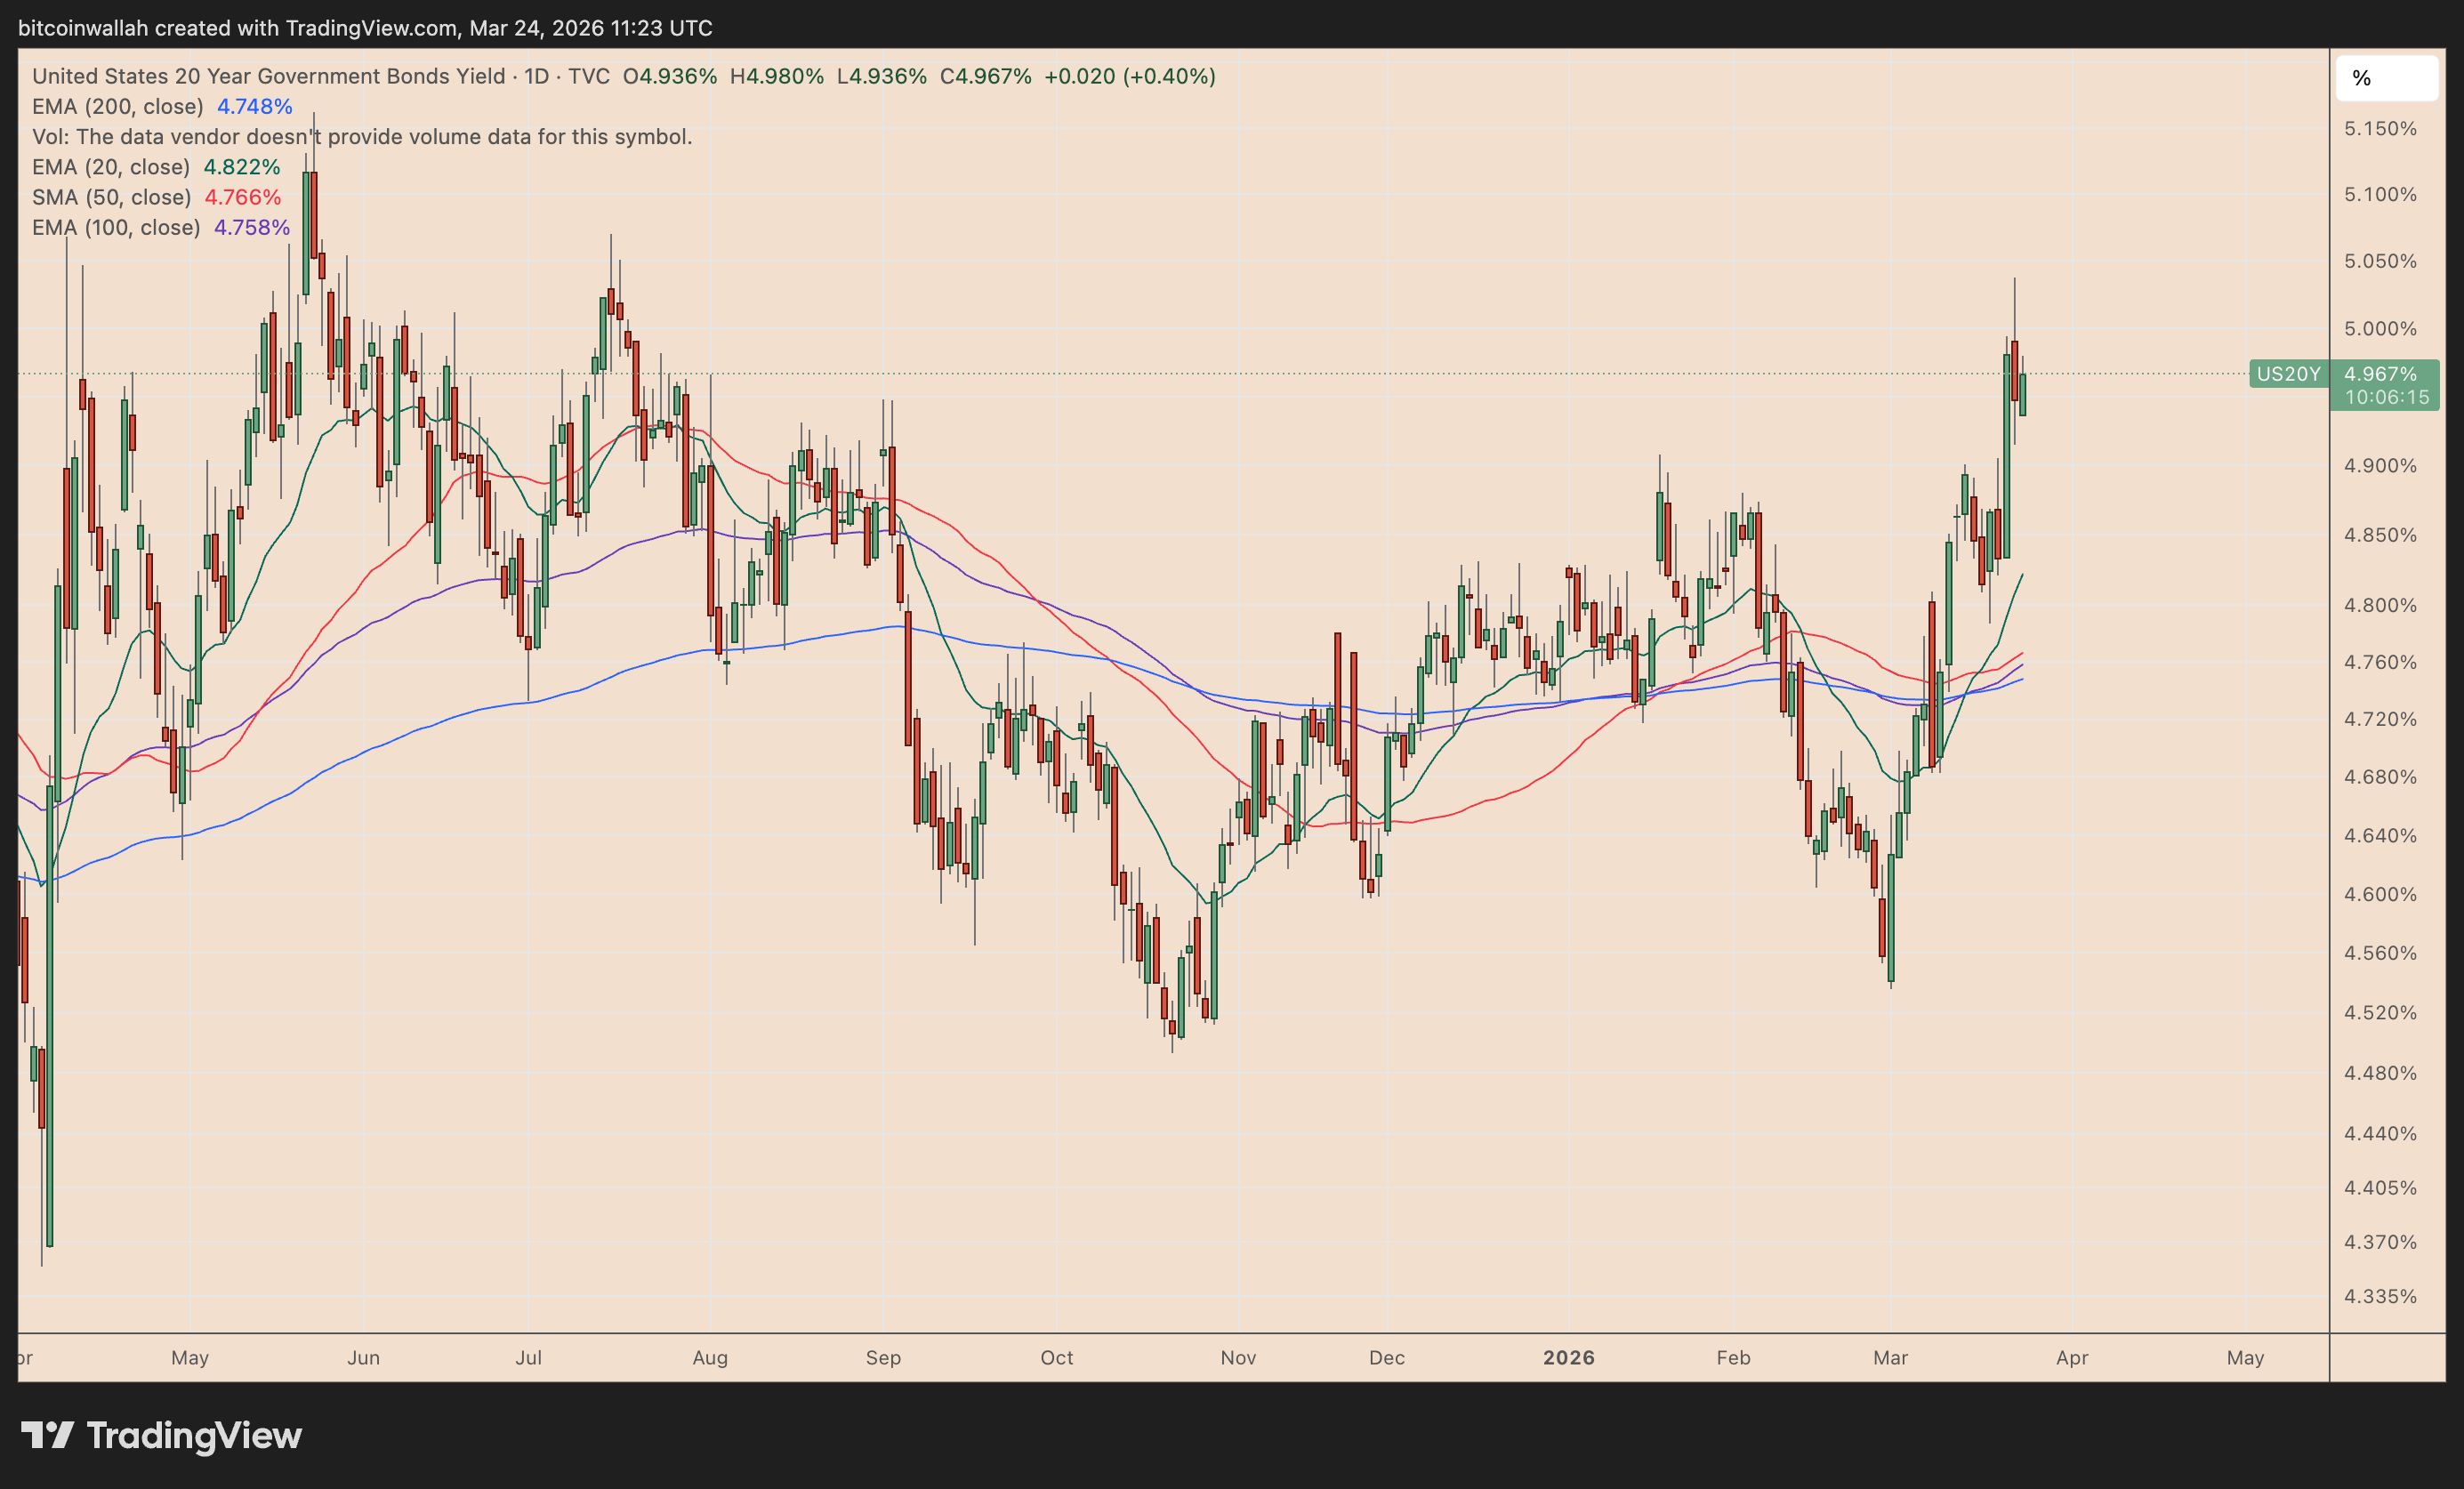Click the TradingView wordmark at bottom left
The image size is (2464, 1489).
coord(194,1435)
